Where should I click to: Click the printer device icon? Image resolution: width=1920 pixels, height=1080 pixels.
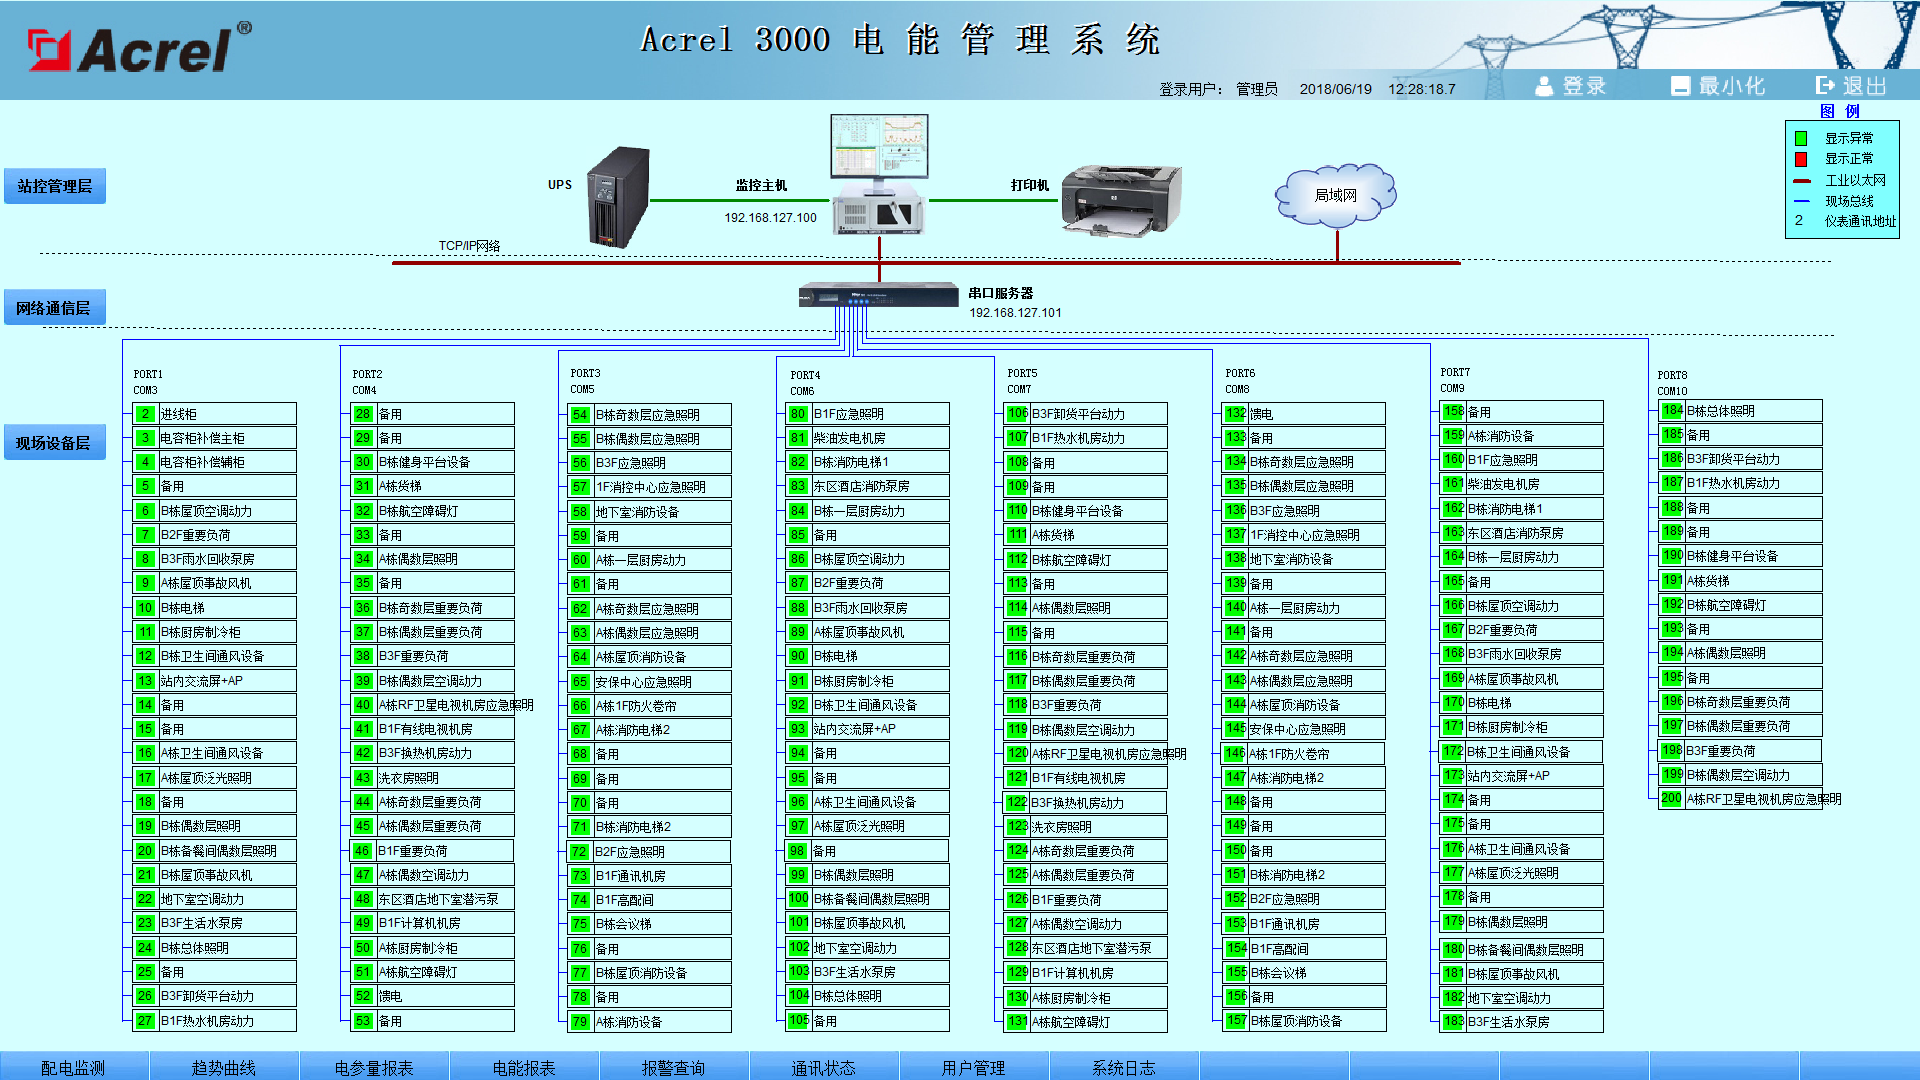(1121, 200)
